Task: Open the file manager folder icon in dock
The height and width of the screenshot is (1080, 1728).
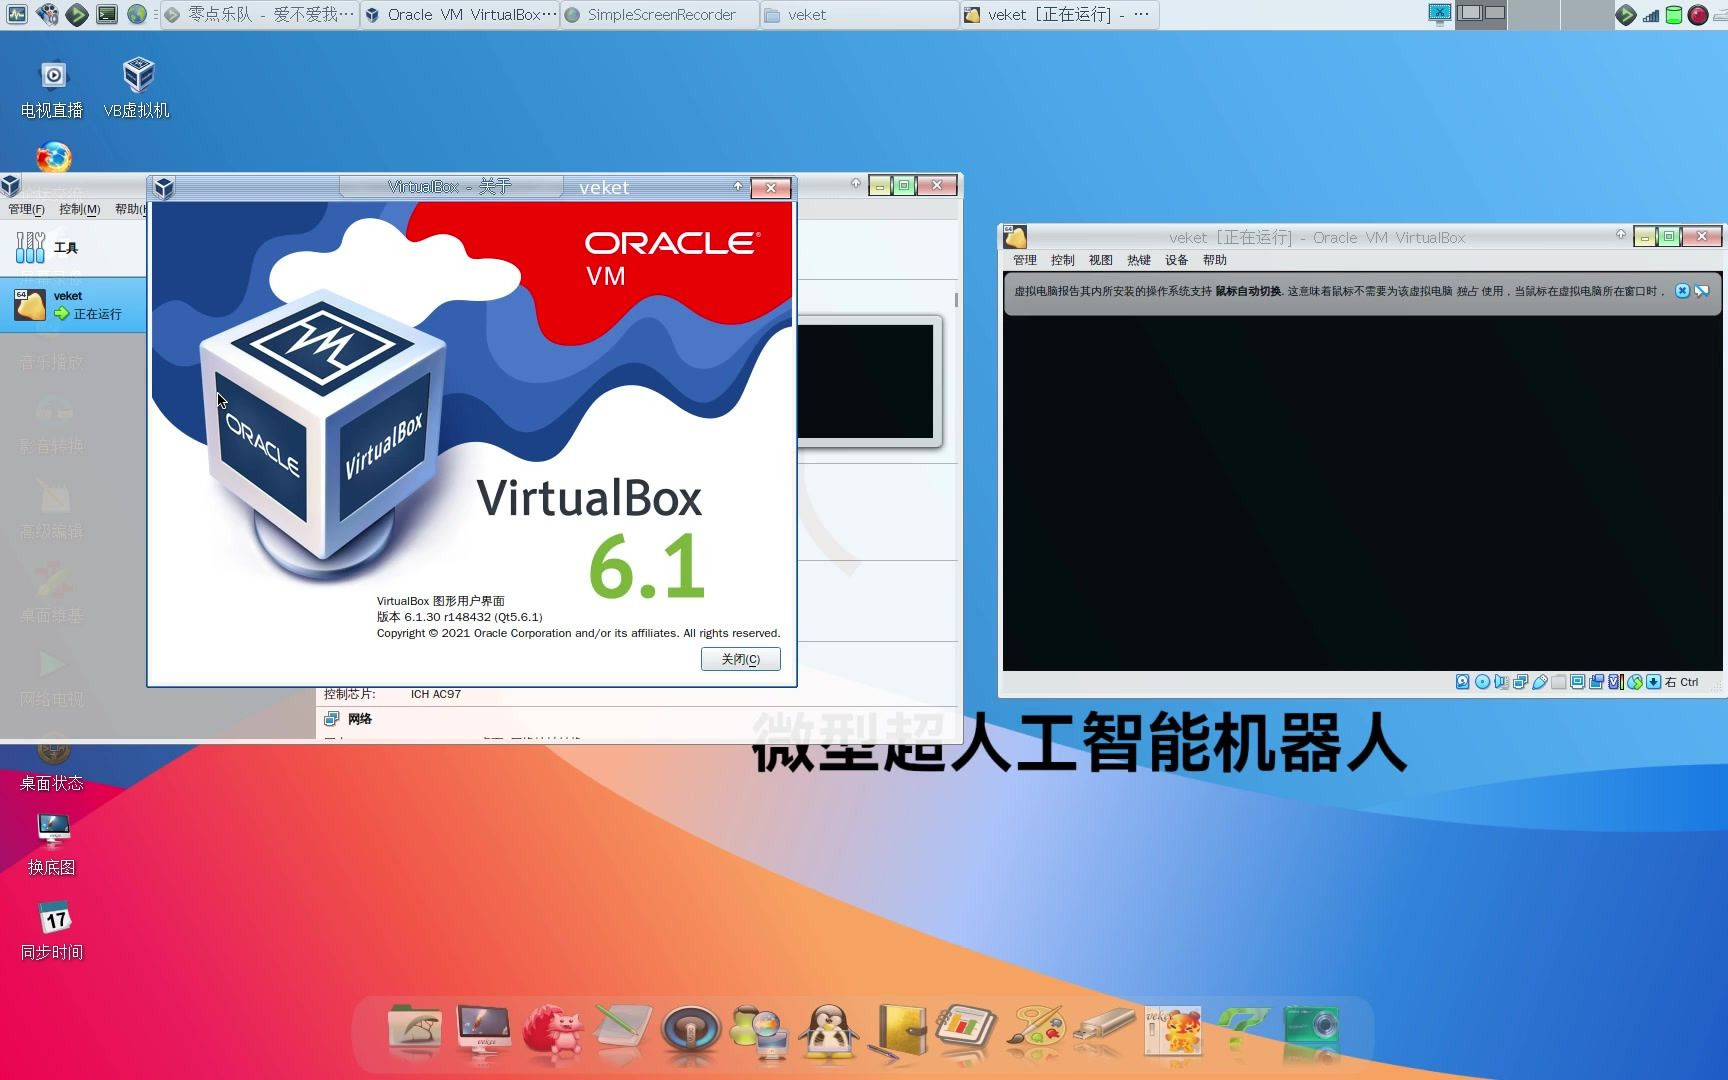Action: point(414,1030)
